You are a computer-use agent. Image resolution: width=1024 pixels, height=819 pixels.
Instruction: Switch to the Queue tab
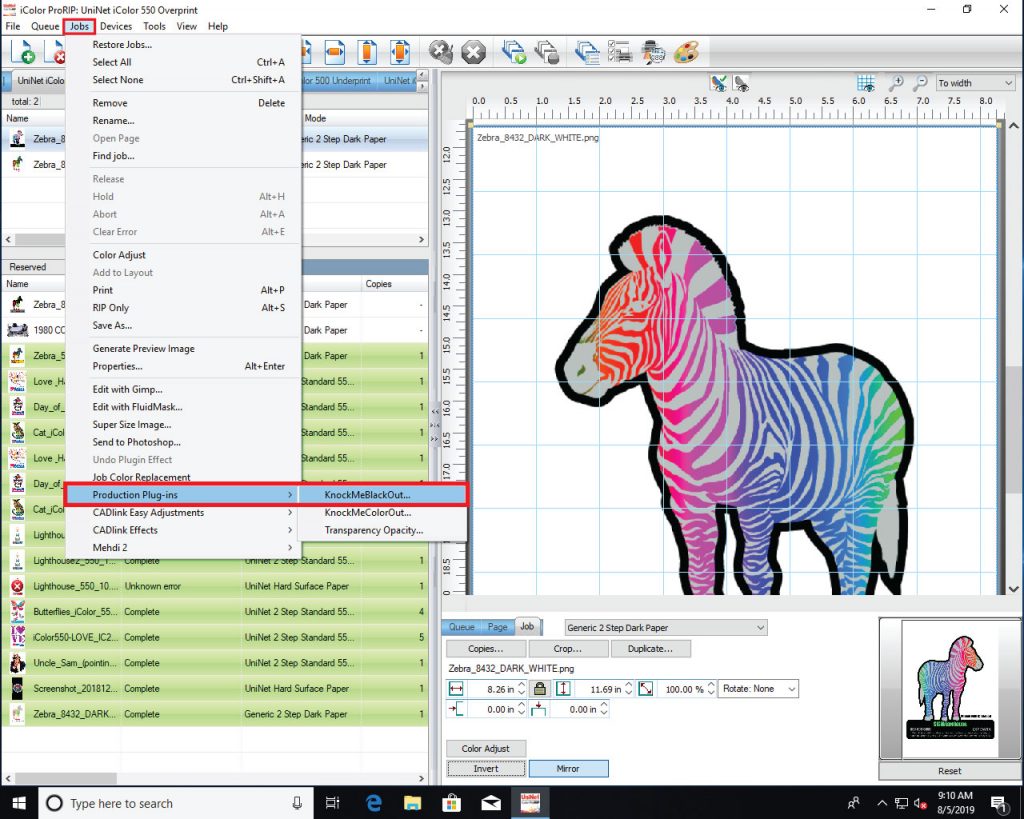tap(462, 627)
